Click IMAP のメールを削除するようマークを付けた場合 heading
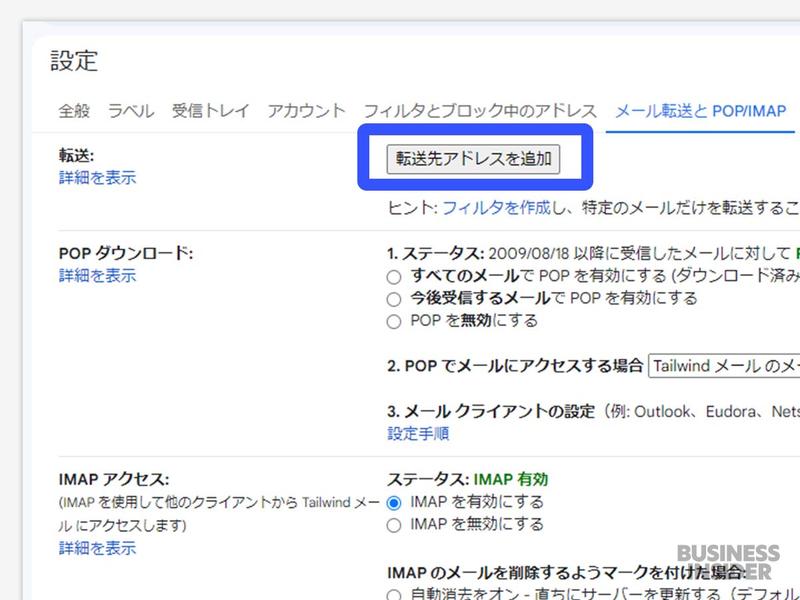The height and width of the screenshot is (600, 800). pos(566,573)
